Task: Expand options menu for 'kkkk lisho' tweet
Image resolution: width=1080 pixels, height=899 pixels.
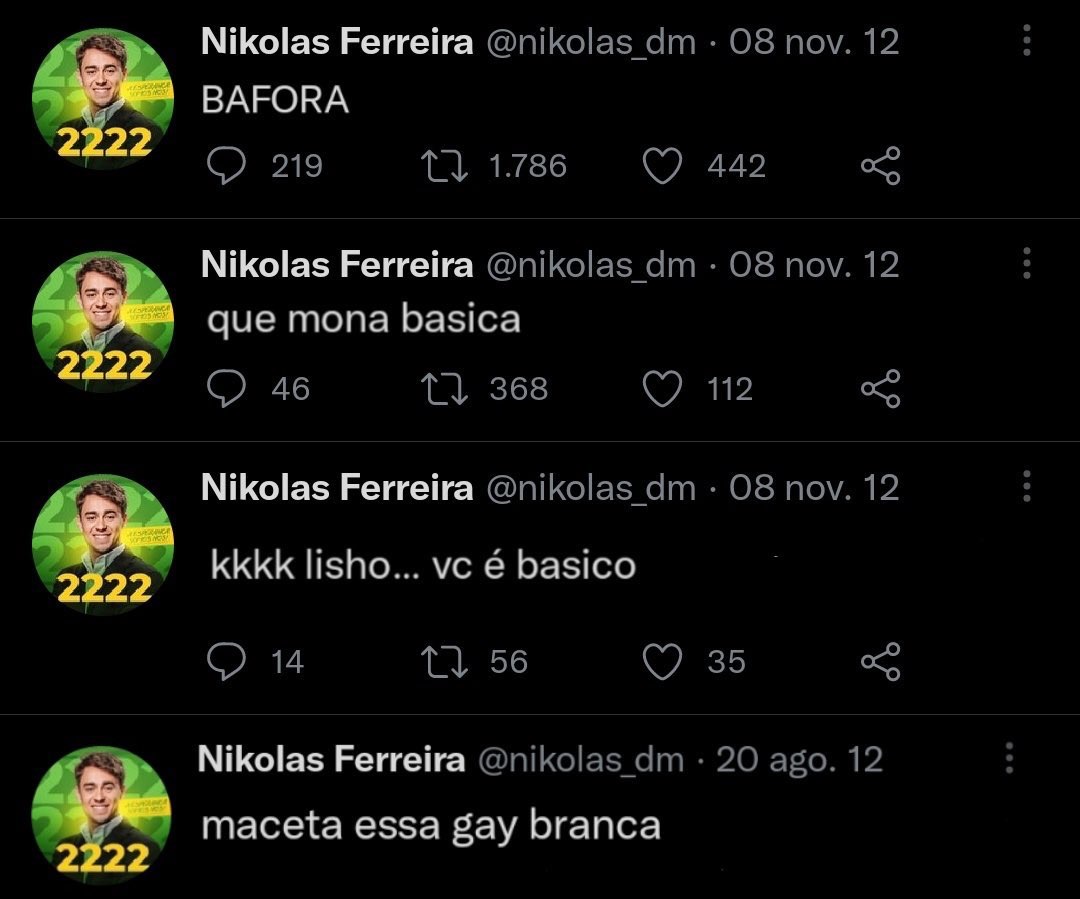Action: pos(1026,487)
